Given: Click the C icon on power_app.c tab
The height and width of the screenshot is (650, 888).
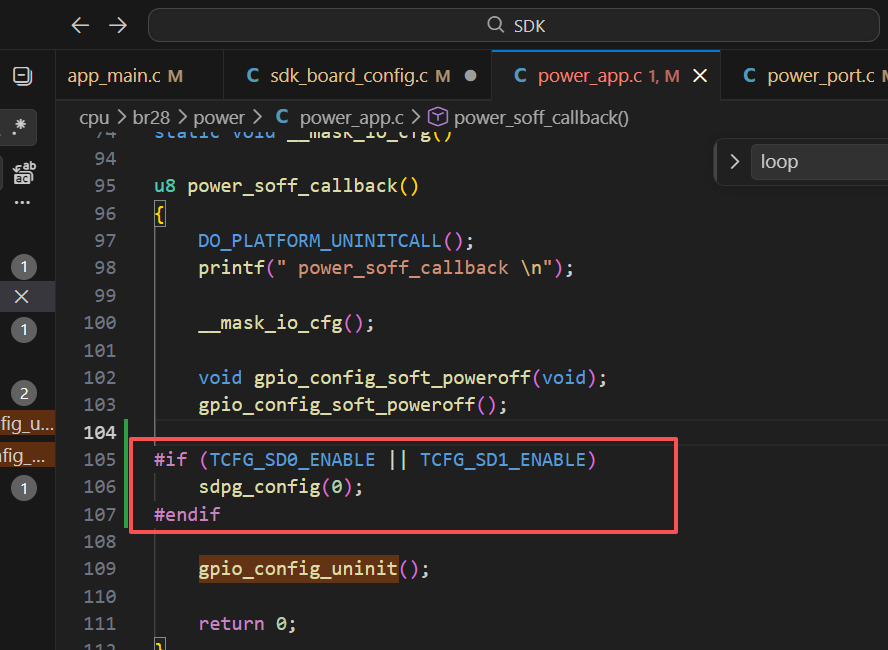Looking at the screenshot, I should coord(520,76).
